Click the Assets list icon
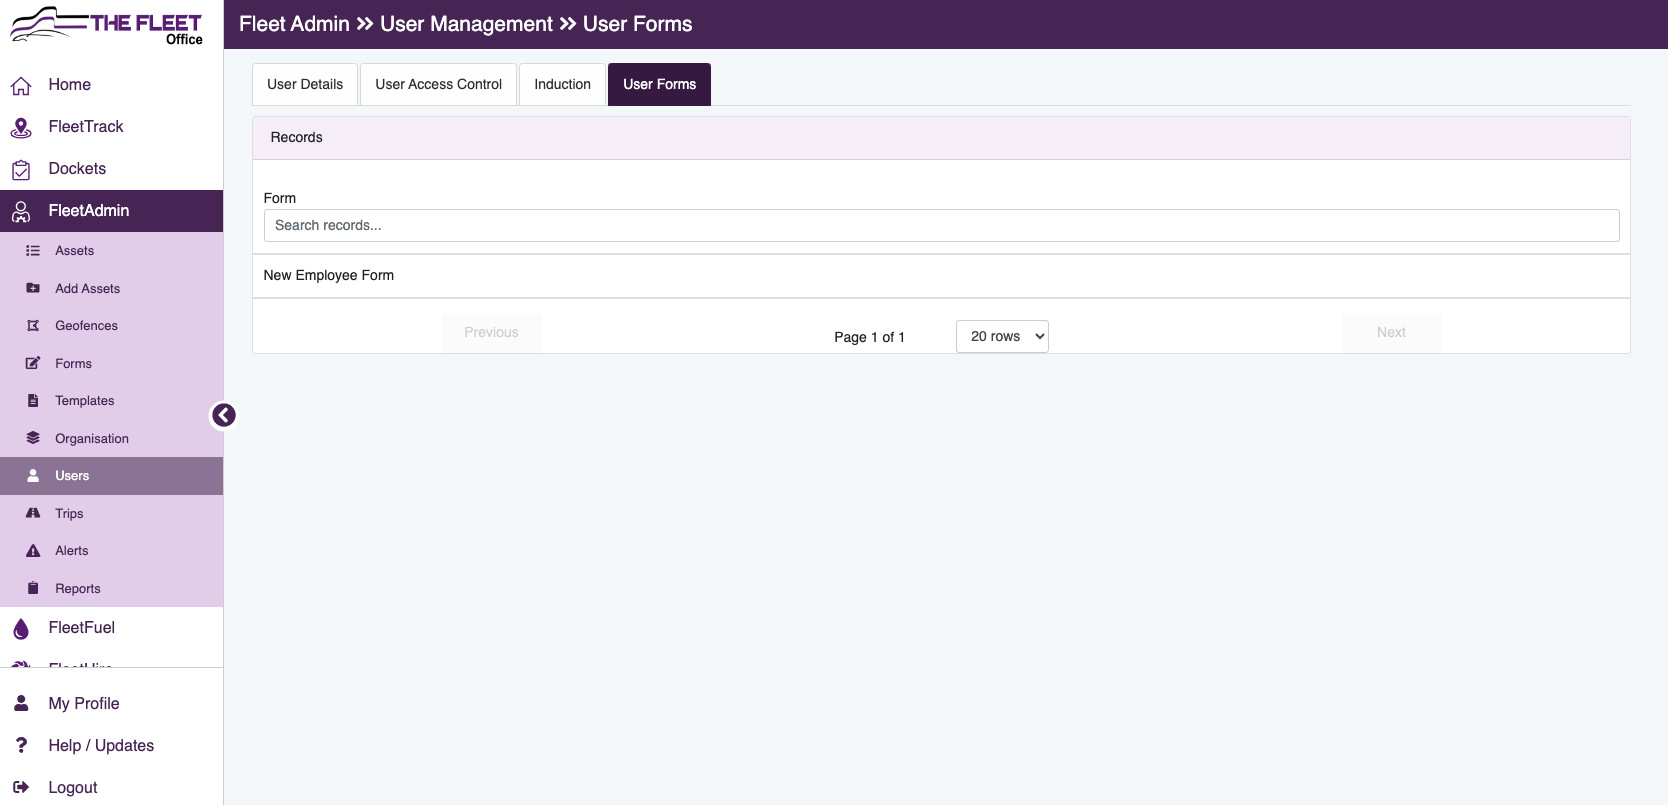The image size is (1668, 805). pos(33,251)
